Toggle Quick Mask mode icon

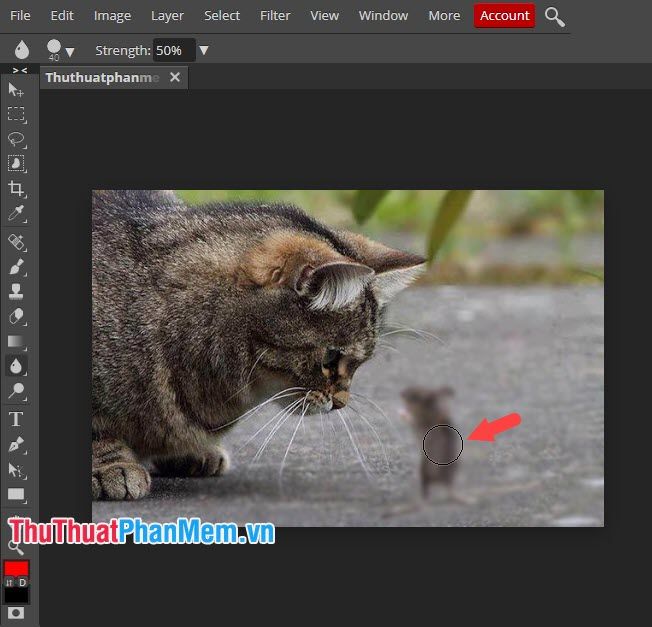(x=16, y=613)
